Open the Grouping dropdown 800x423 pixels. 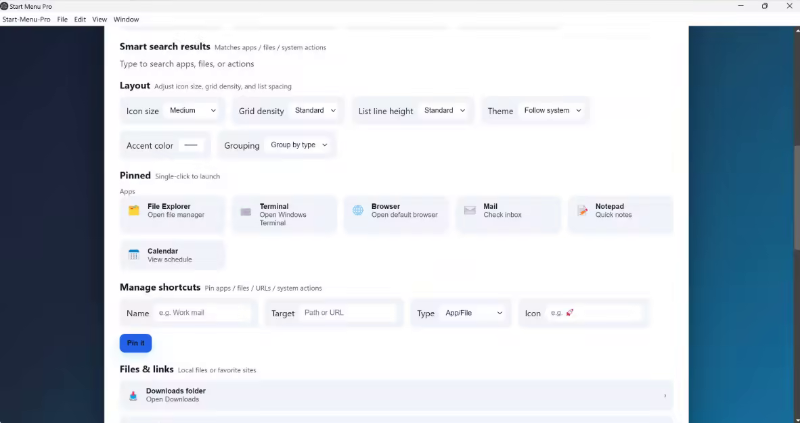click(299, 145)
